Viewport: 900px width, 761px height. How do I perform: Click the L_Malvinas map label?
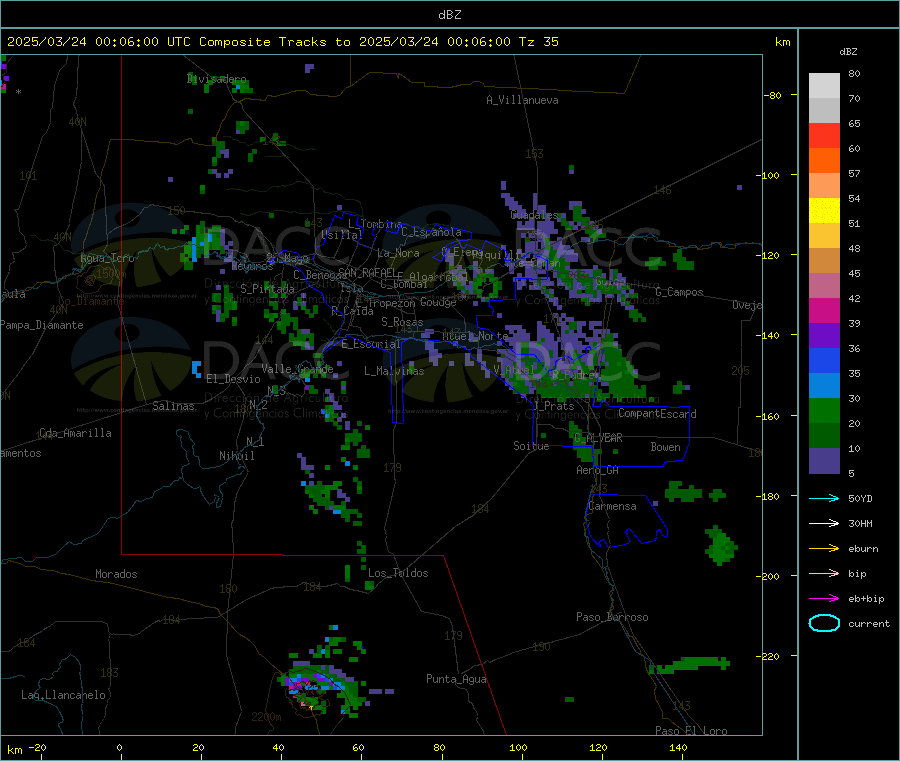point(394,371)
